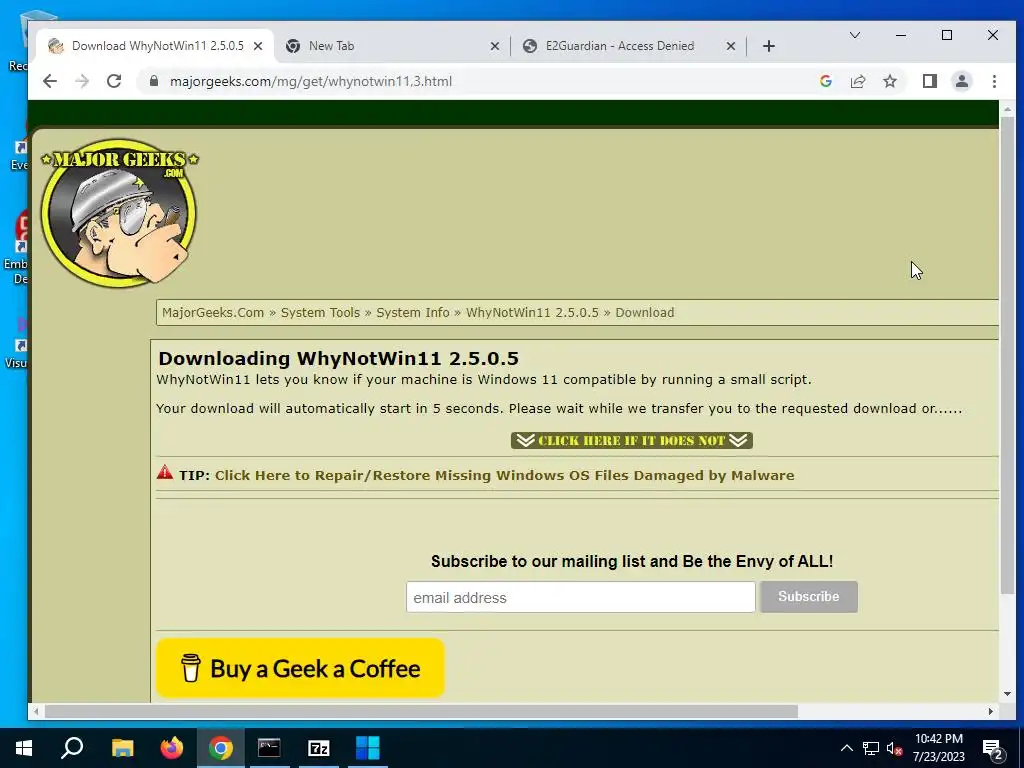Click 'Click Here If It Does Not' download button
The height and width of the screenshot is (768, 1024).
coord(632,440)
